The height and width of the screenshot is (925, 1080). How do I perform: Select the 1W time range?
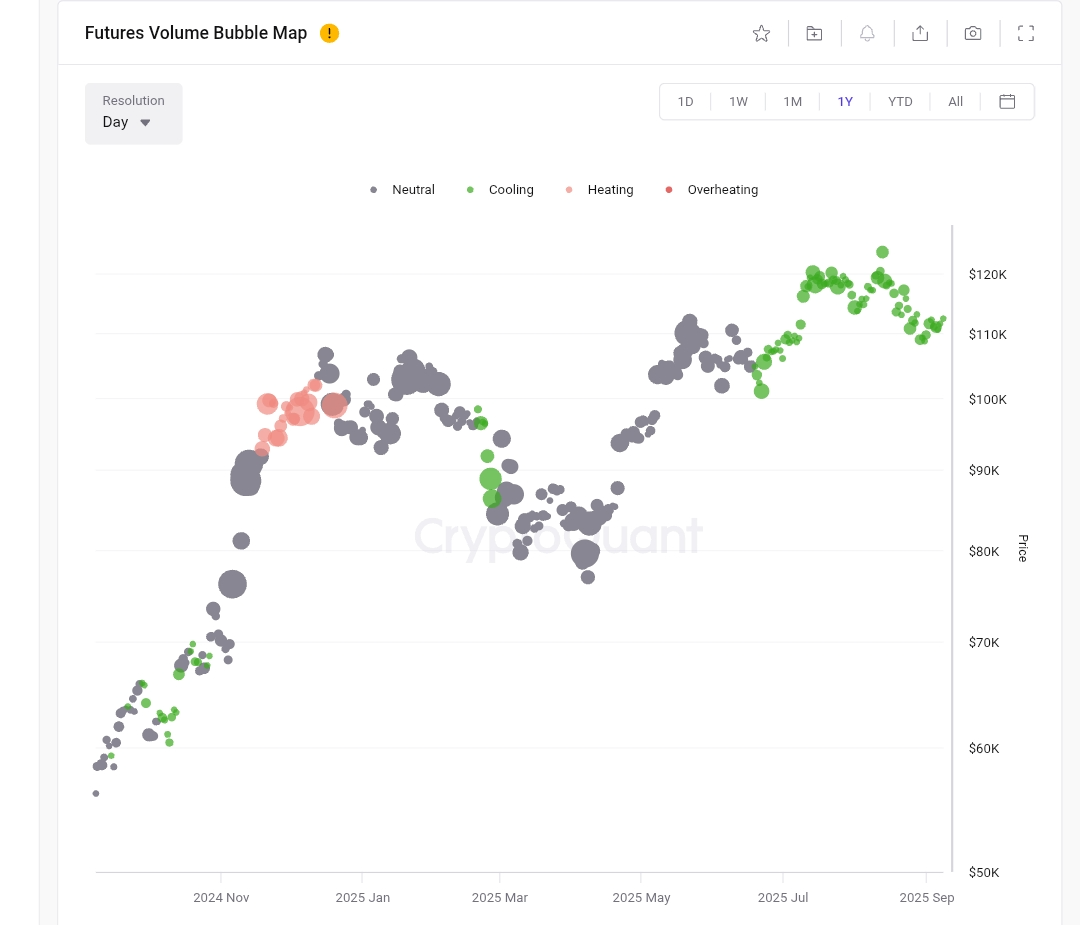pos(738,102)
